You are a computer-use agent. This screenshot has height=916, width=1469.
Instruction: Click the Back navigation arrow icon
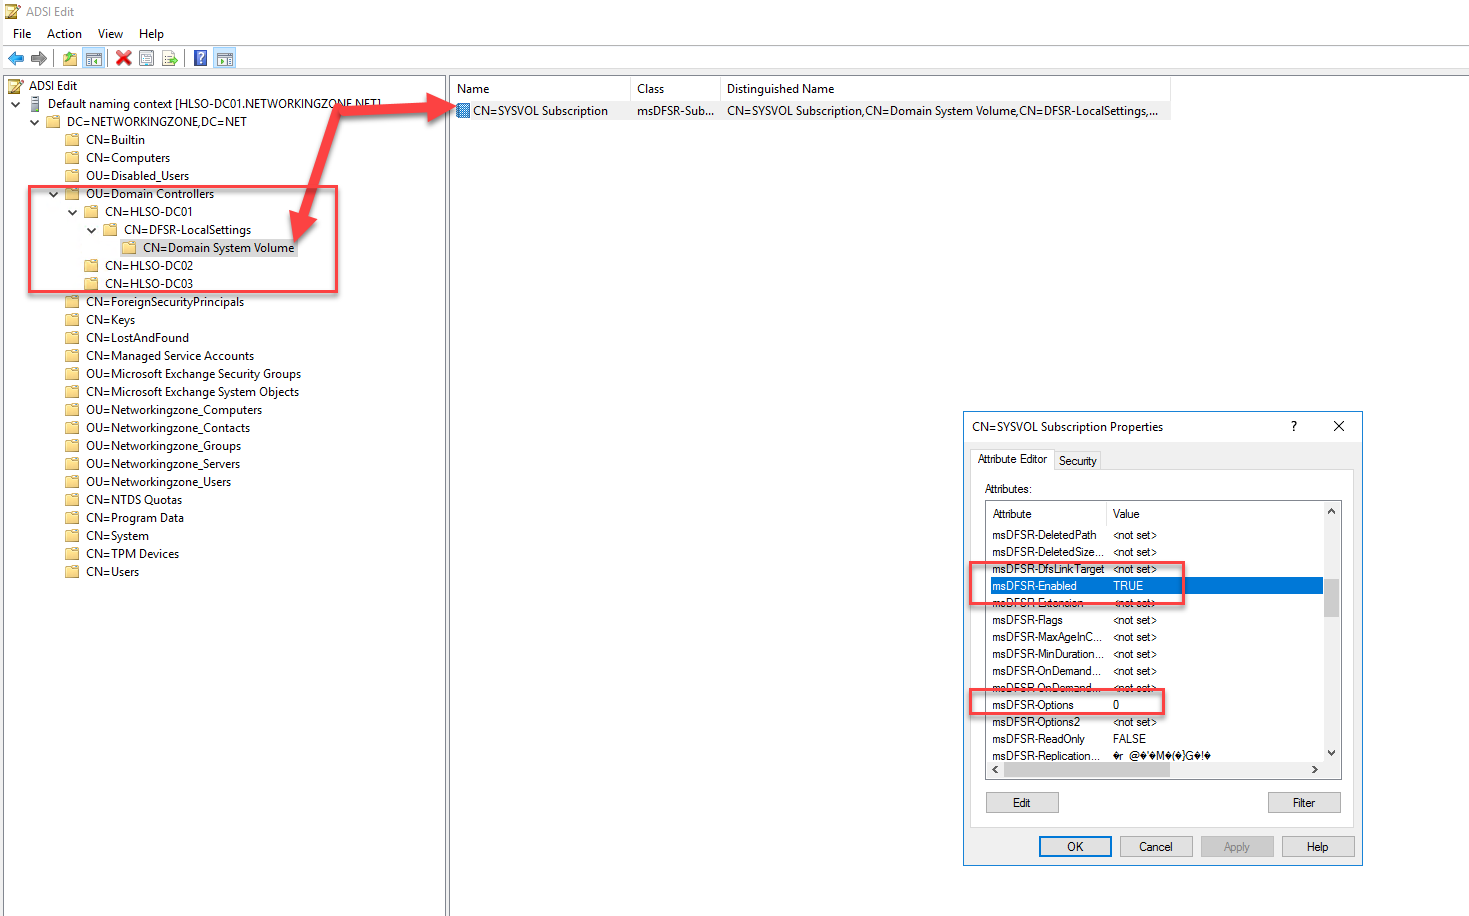tap(16, 57)
